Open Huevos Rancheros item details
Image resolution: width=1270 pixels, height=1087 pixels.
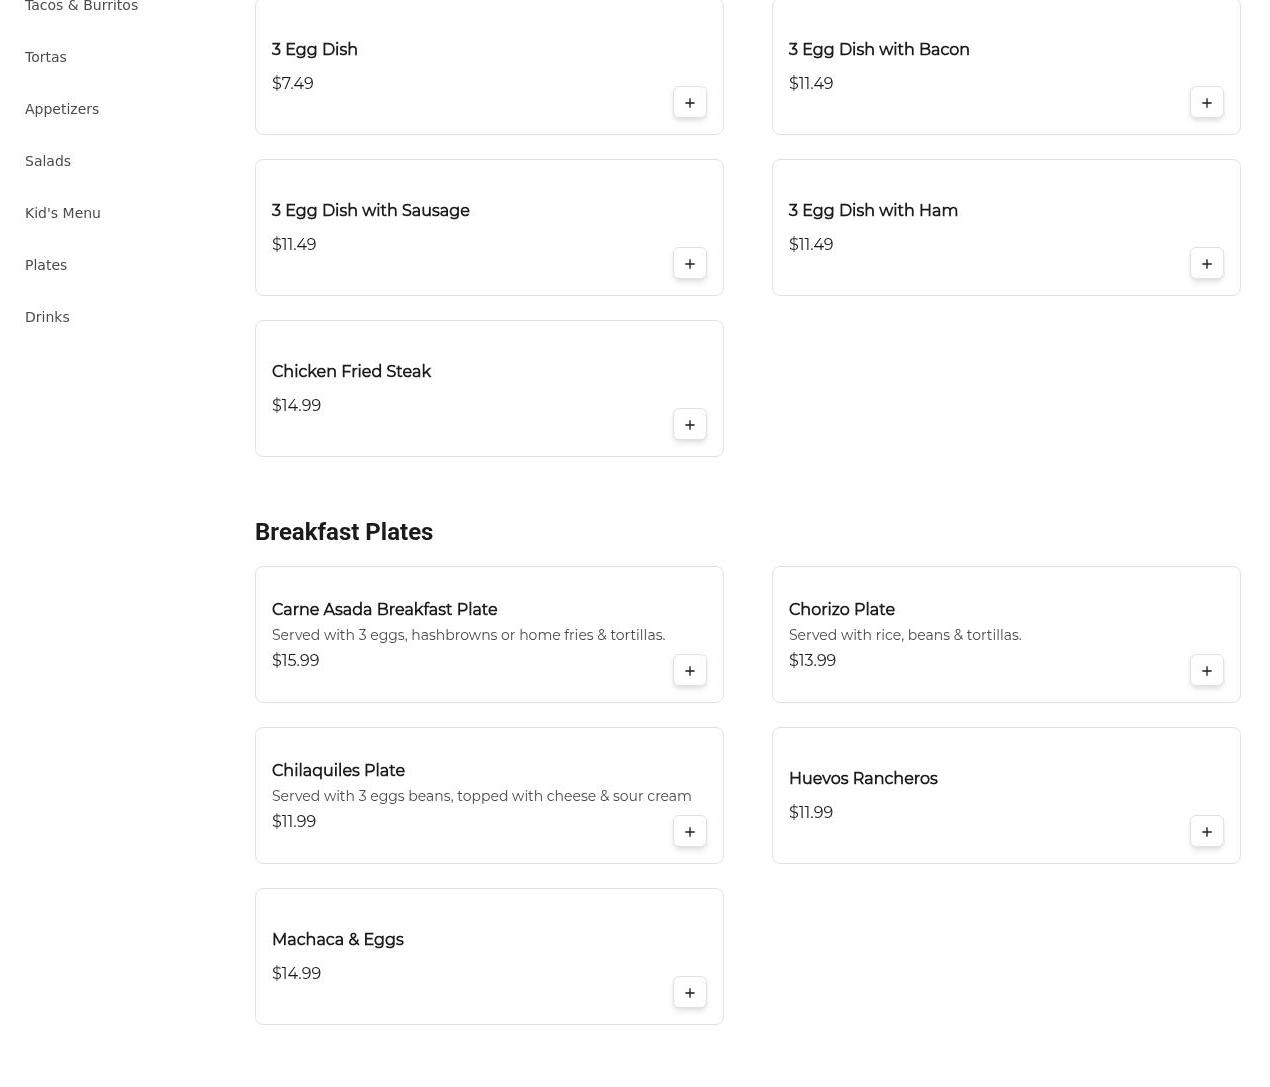click(862, 779)
